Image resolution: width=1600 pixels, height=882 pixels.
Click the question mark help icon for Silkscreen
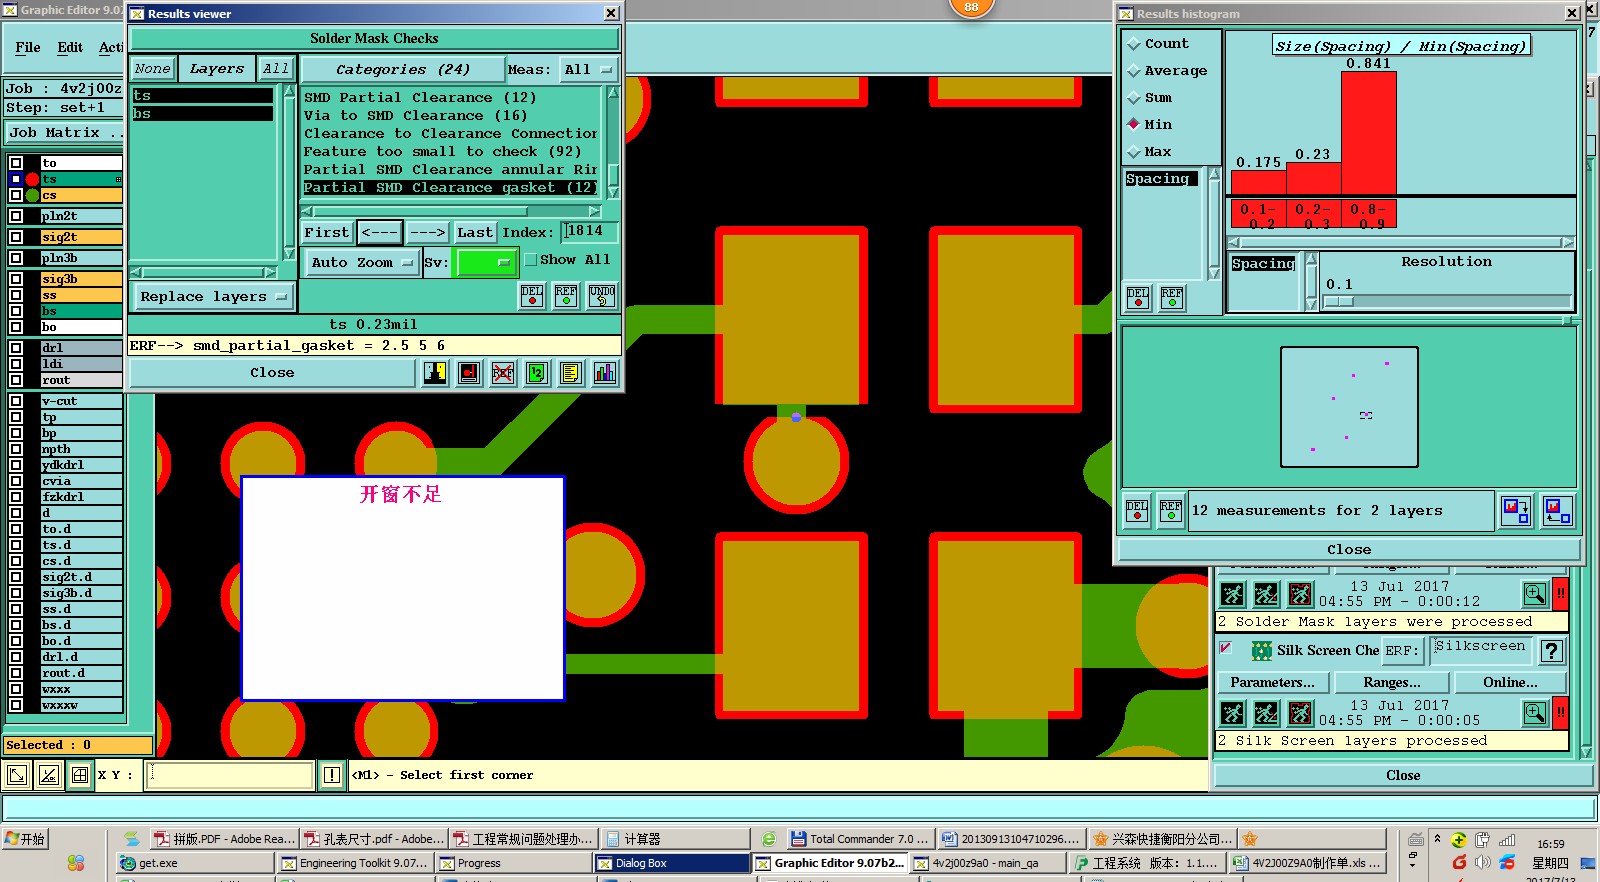pos(1552,651)
